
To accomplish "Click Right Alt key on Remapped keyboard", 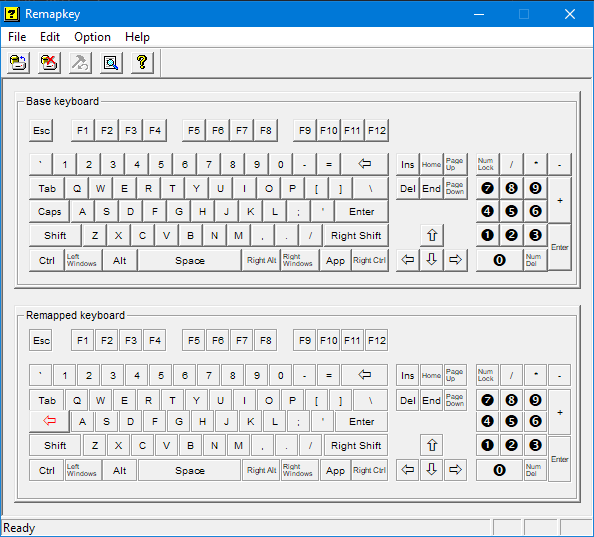I will (x=261, y=470).
